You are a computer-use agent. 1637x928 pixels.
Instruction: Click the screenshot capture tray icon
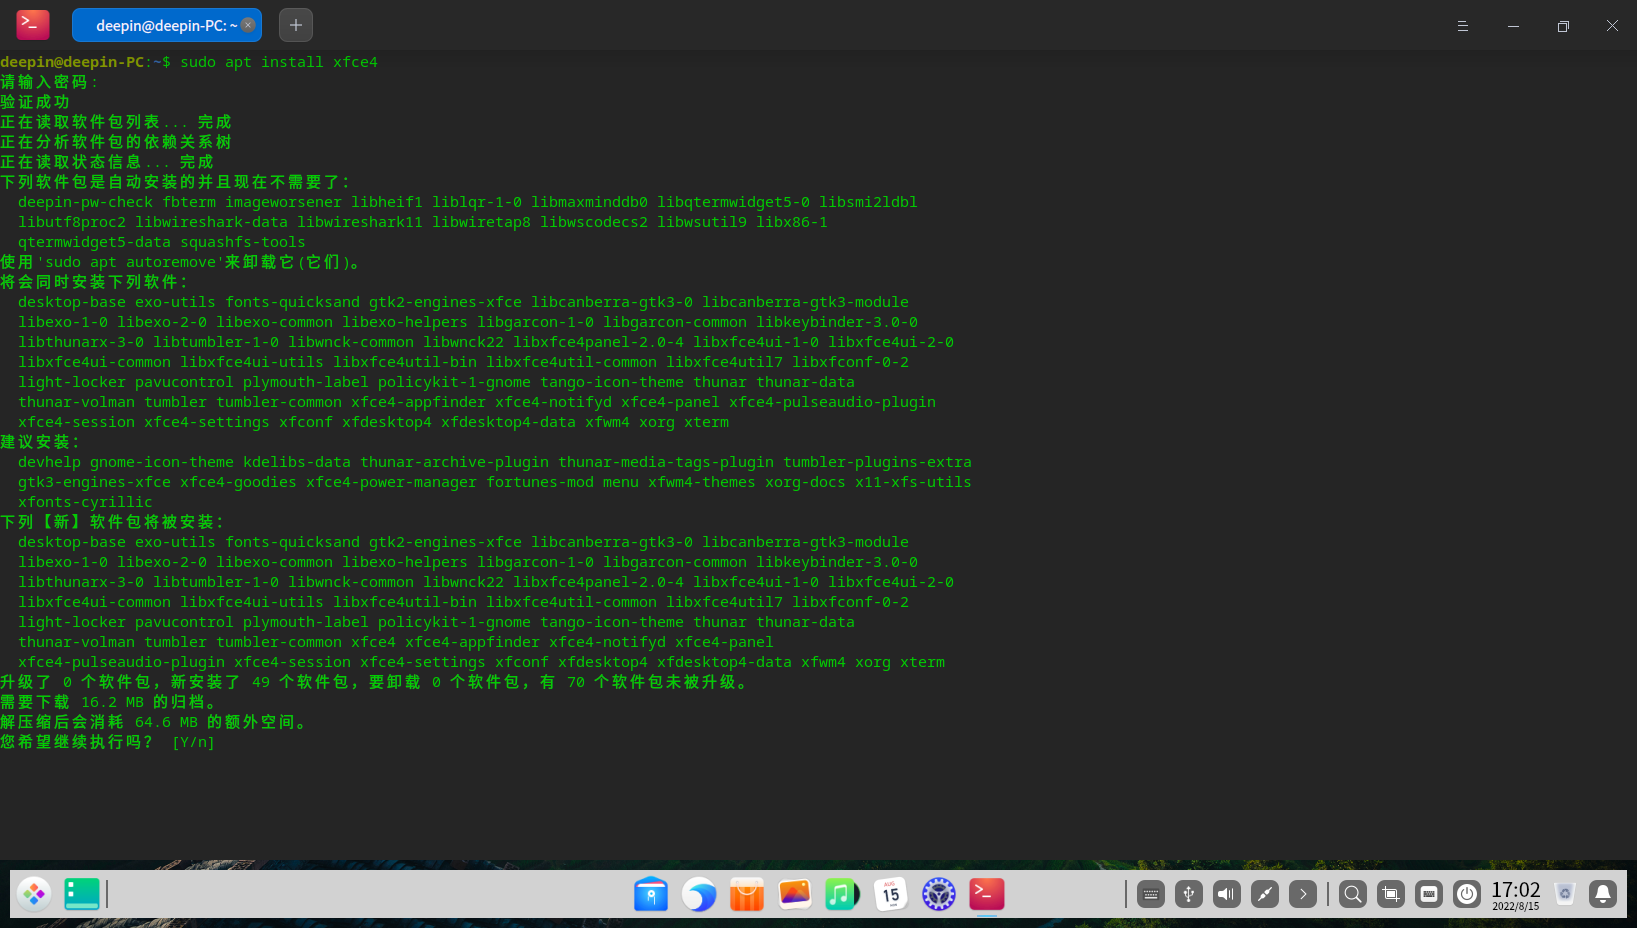click(1391, 894)
